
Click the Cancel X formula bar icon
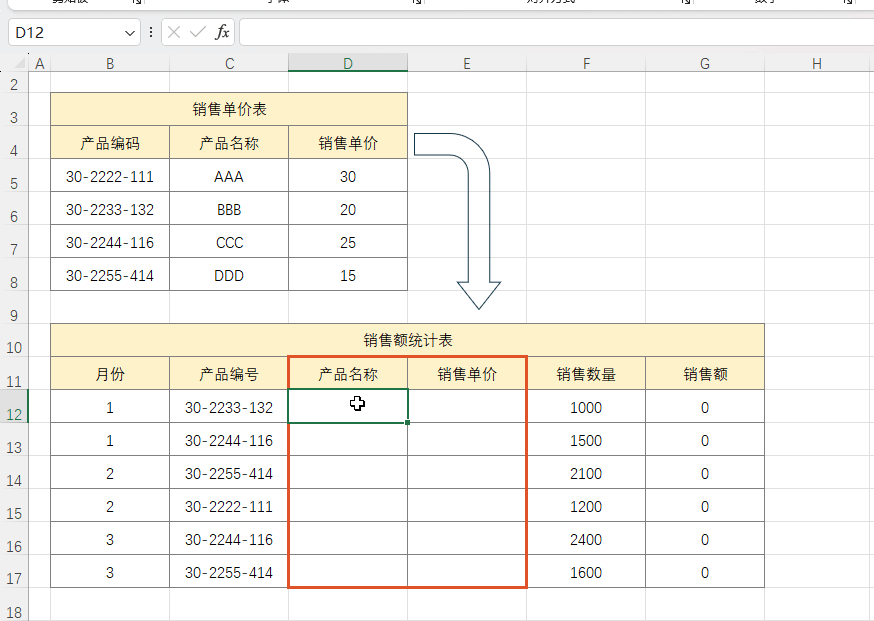[174, 32]
